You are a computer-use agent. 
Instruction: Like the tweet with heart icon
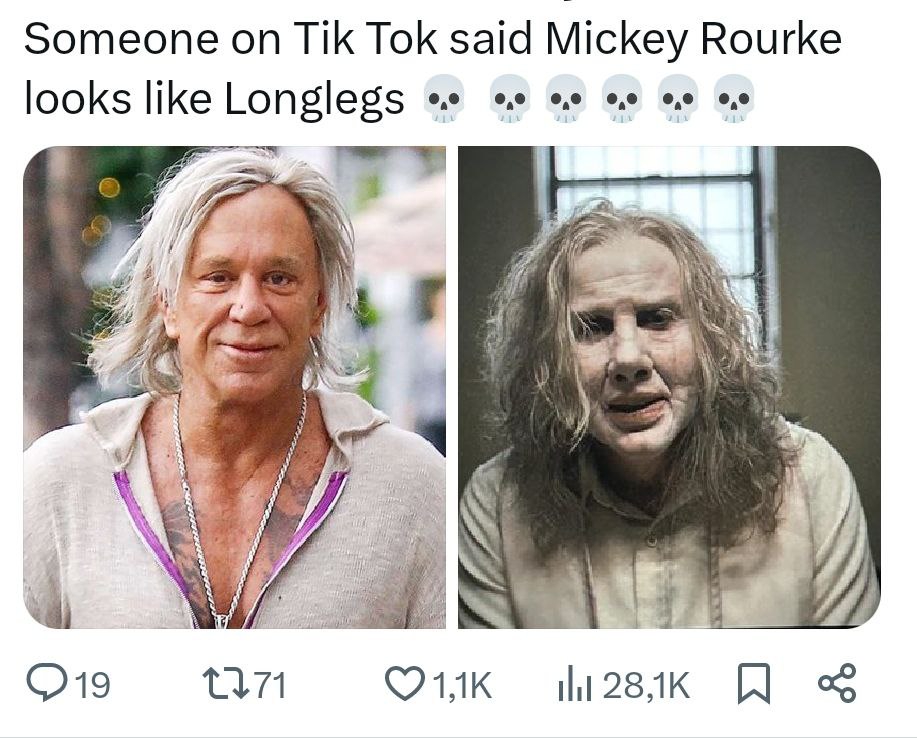point(406,683)
